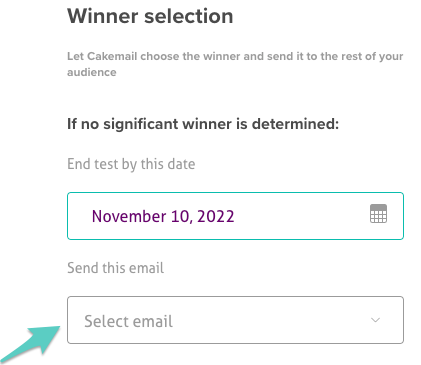The width and height of the screenshot is (421, 365).
Task: Click the '2022' year in the date field
Action: (216, 216)
